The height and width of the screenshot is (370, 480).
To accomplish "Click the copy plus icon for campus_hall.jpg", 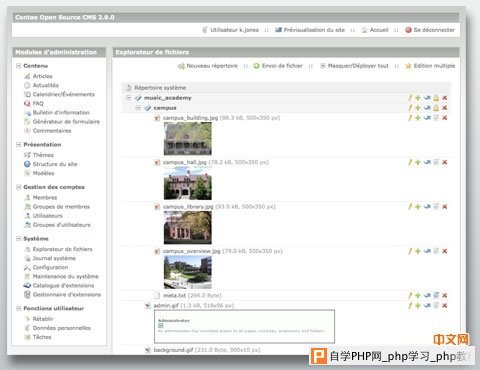I will 418,162.
